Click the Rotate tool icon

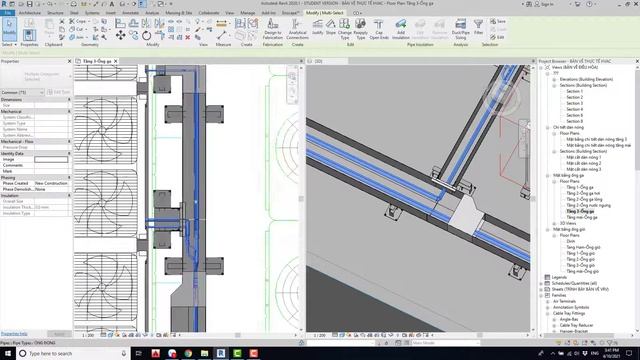pos(146,36)
